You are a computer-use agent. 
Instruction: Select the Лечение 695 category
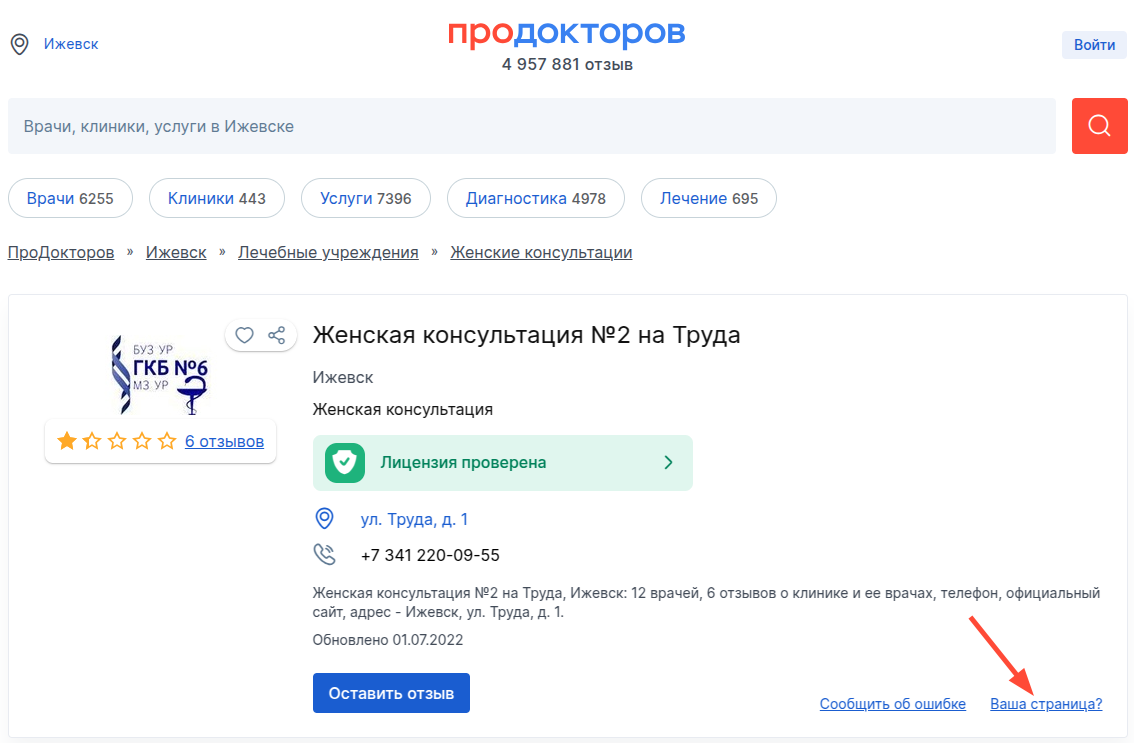pyautogui.click(x=709, y=198)
